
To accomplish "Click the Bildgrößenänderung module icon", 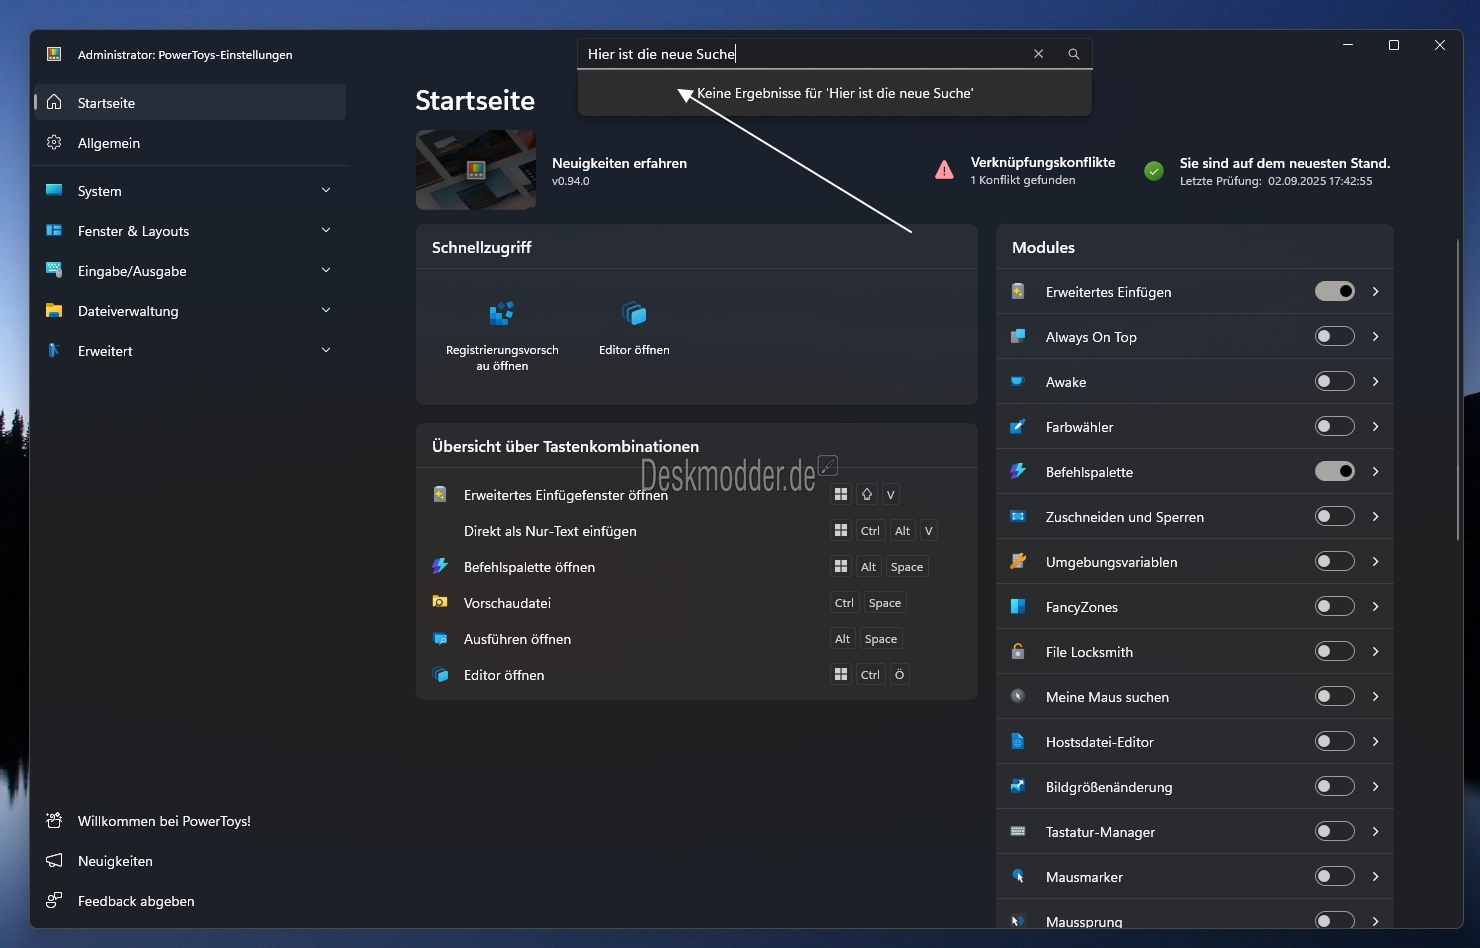I will click(x=1018, y=786).
